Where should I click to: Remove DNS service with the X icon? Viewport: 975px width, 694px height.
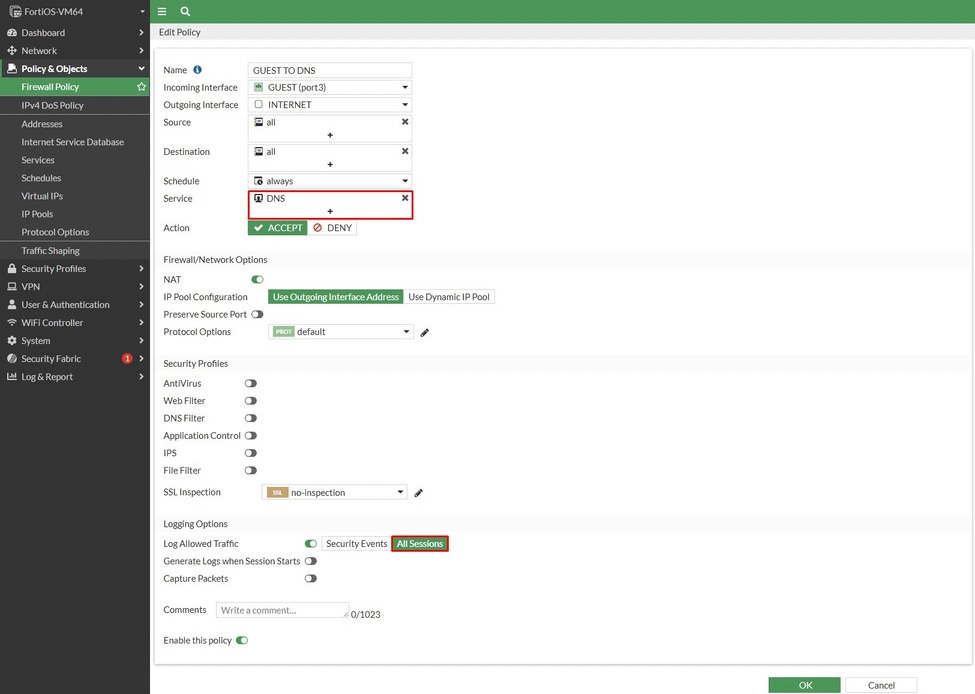tap(405, 198)
